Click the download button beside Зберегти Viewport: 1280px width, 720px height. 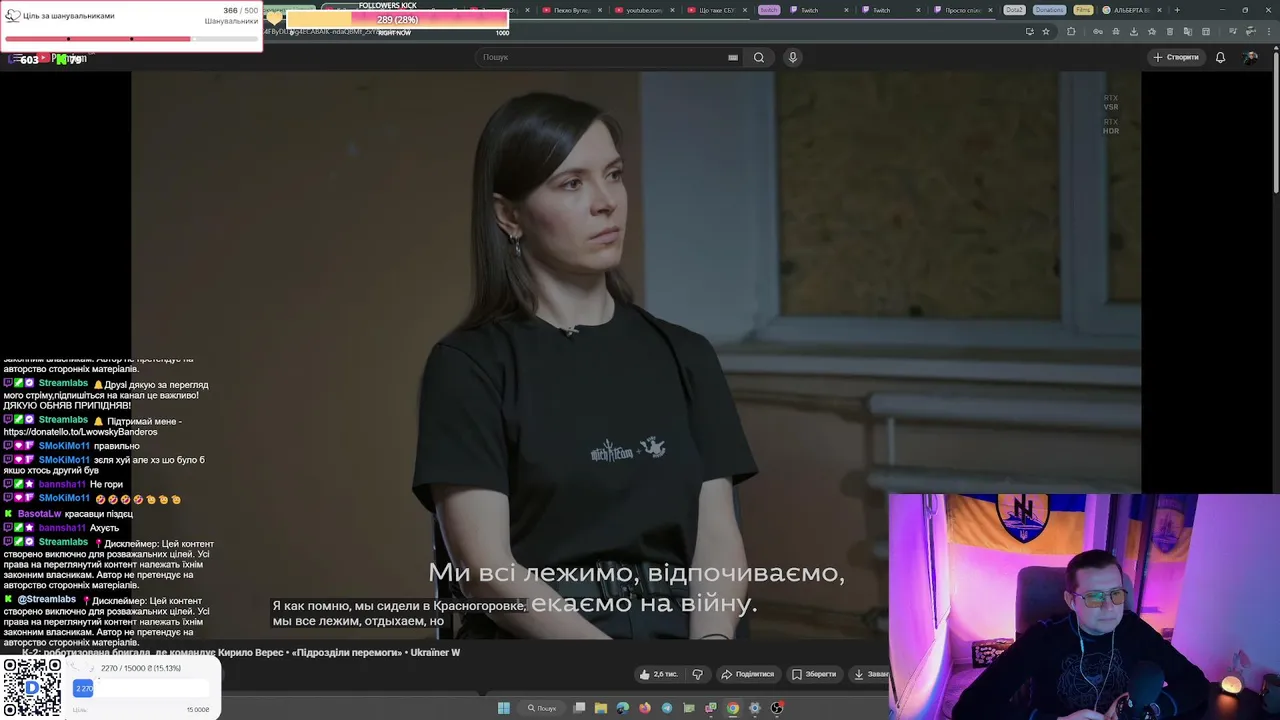869,674
